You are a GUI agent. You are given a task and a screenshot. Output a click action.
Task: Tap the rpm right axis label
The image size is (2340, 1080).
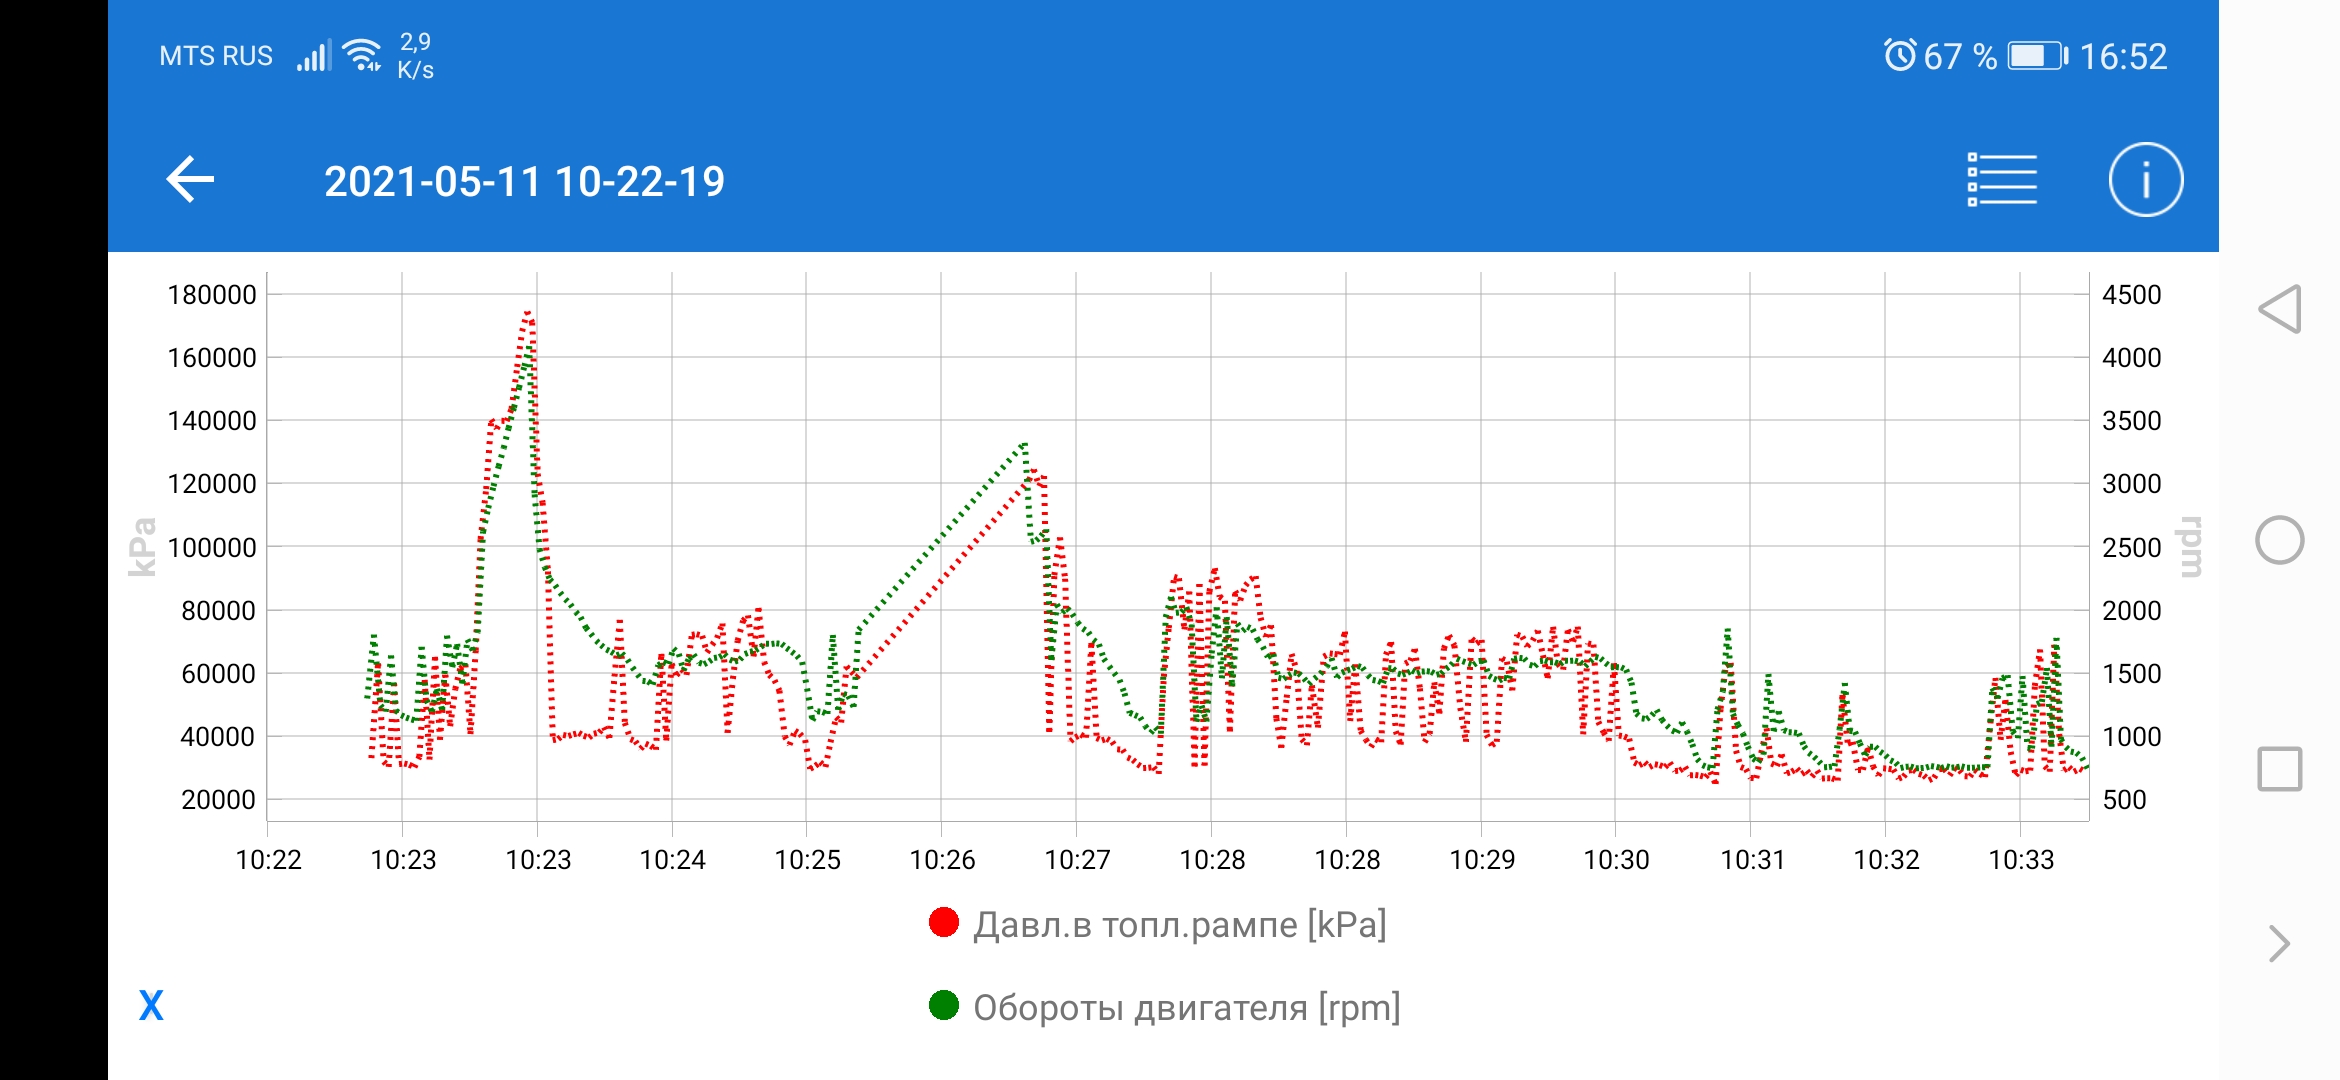[2190, 547]
